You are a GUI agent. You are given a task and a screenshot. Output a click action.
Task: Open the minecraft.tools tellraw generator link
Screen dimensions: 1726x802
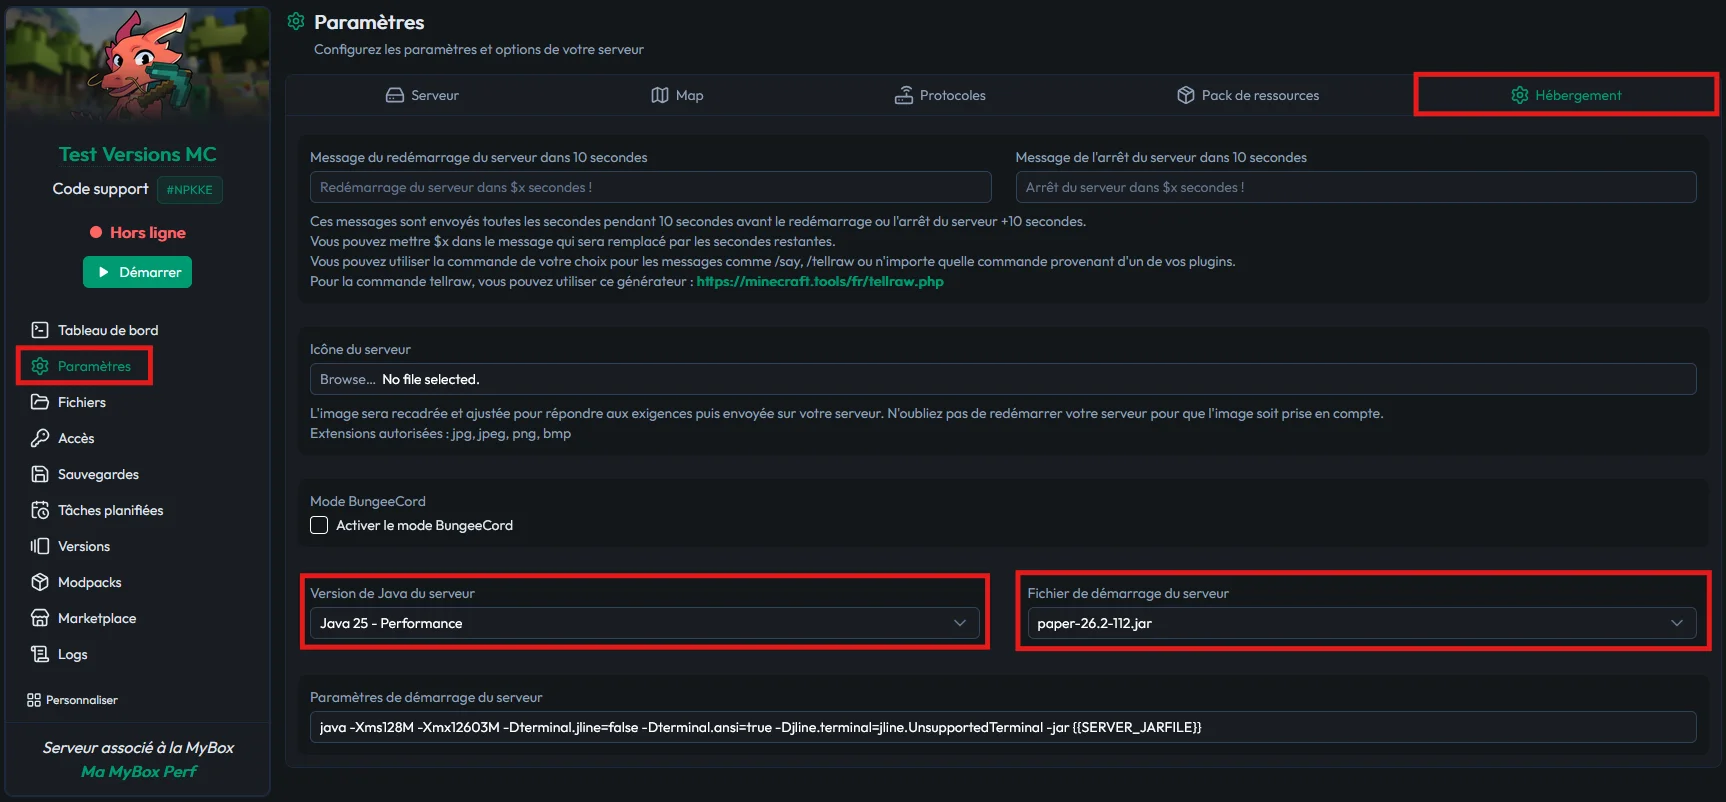pyautogui.click(x=820, y=281)
